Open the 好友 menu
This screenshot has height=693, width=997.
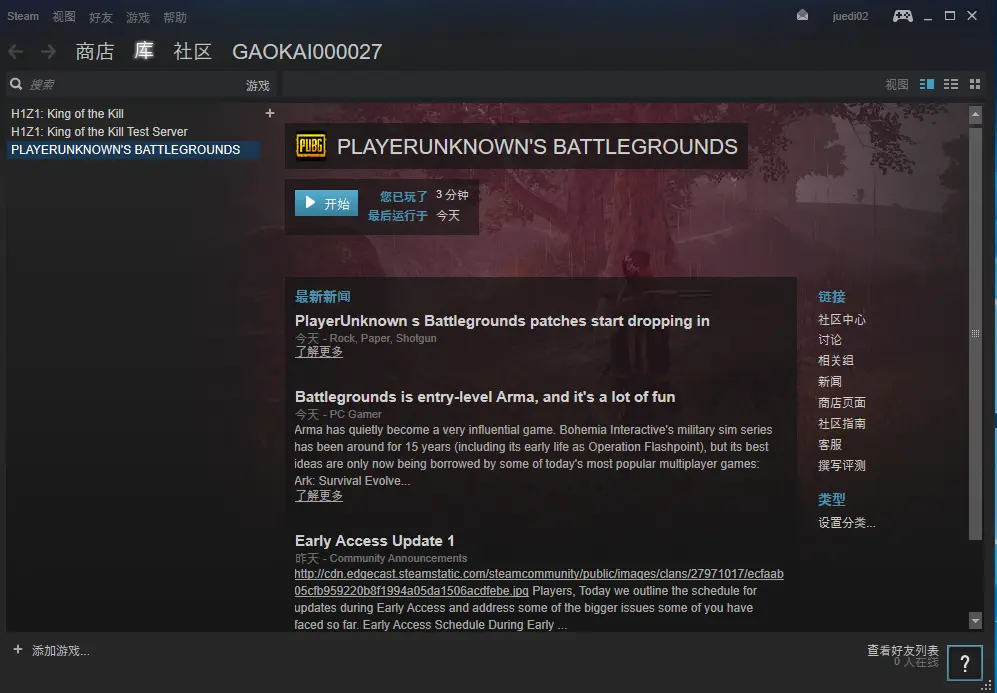pos(100,17)
